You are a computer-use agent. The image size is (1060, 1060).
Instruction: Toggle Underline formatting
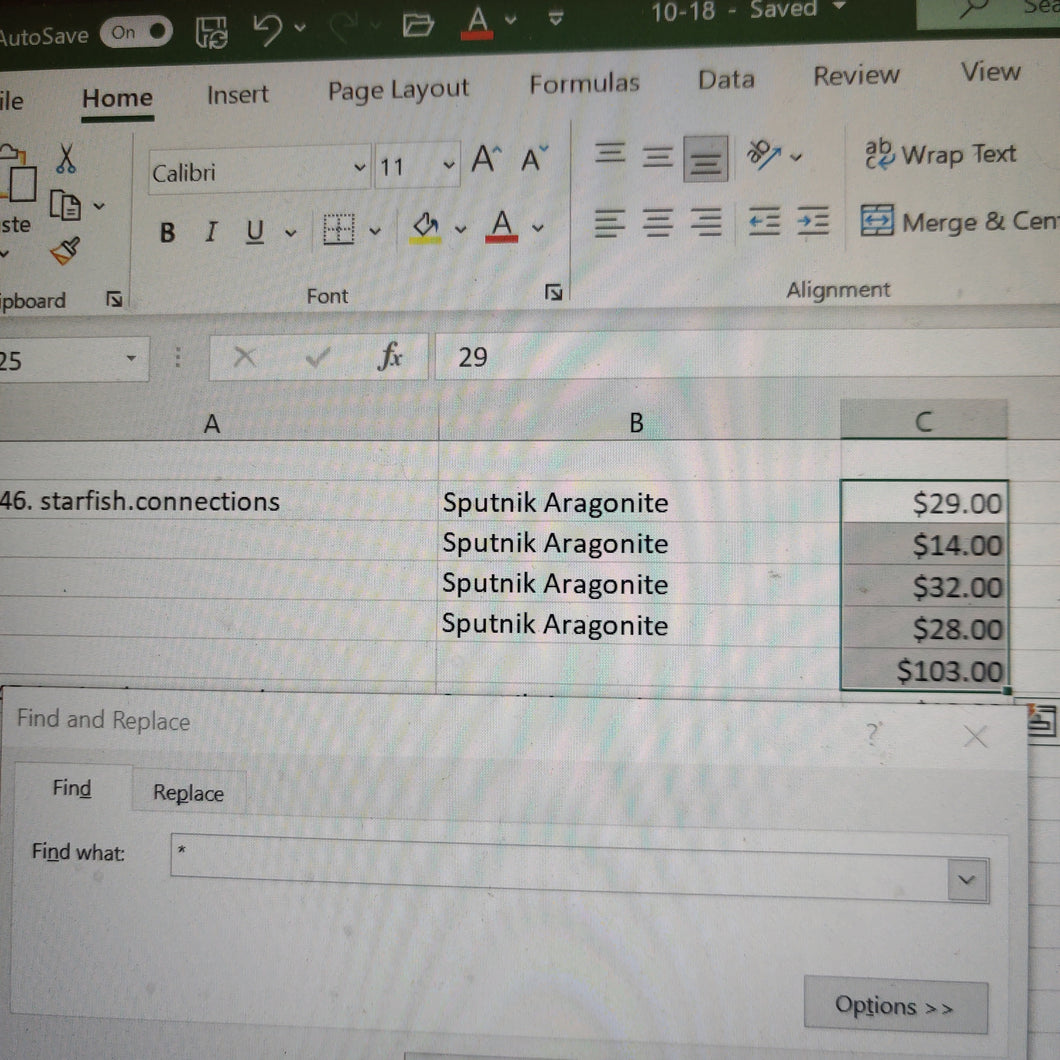[x=254, y=231]
